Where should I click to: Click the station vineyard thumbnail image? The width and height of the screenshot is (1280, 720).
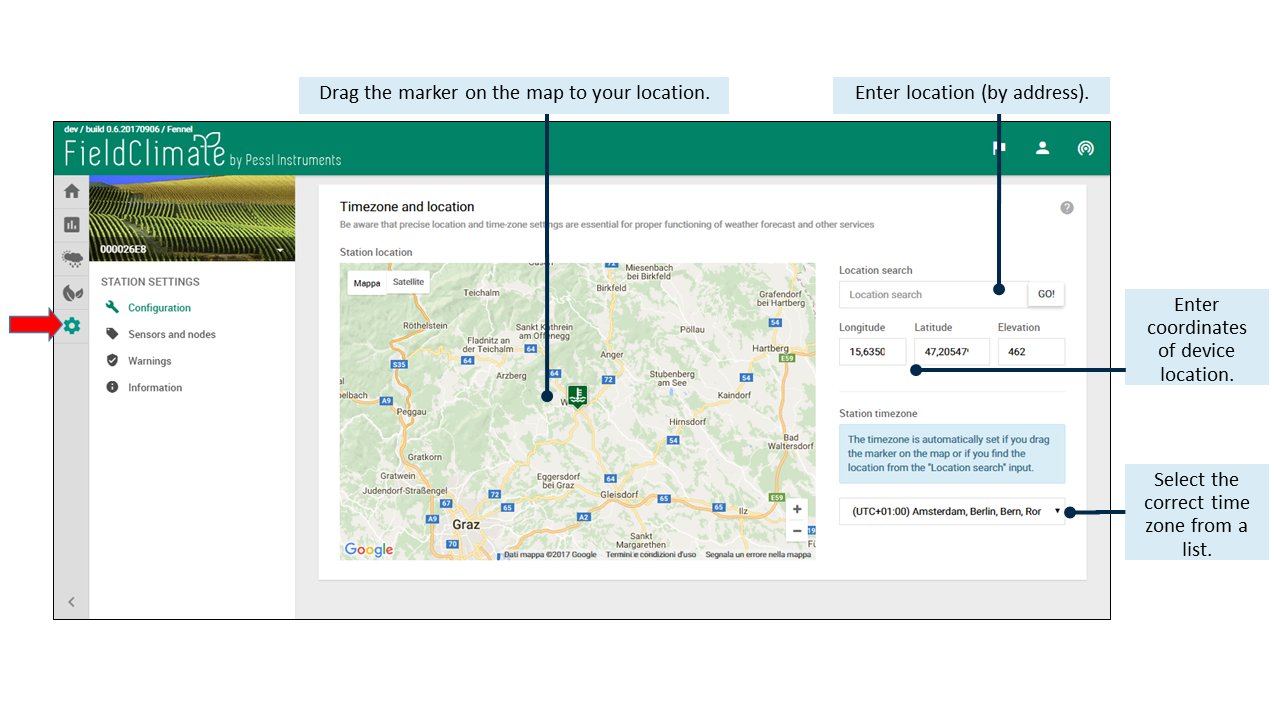192,219
